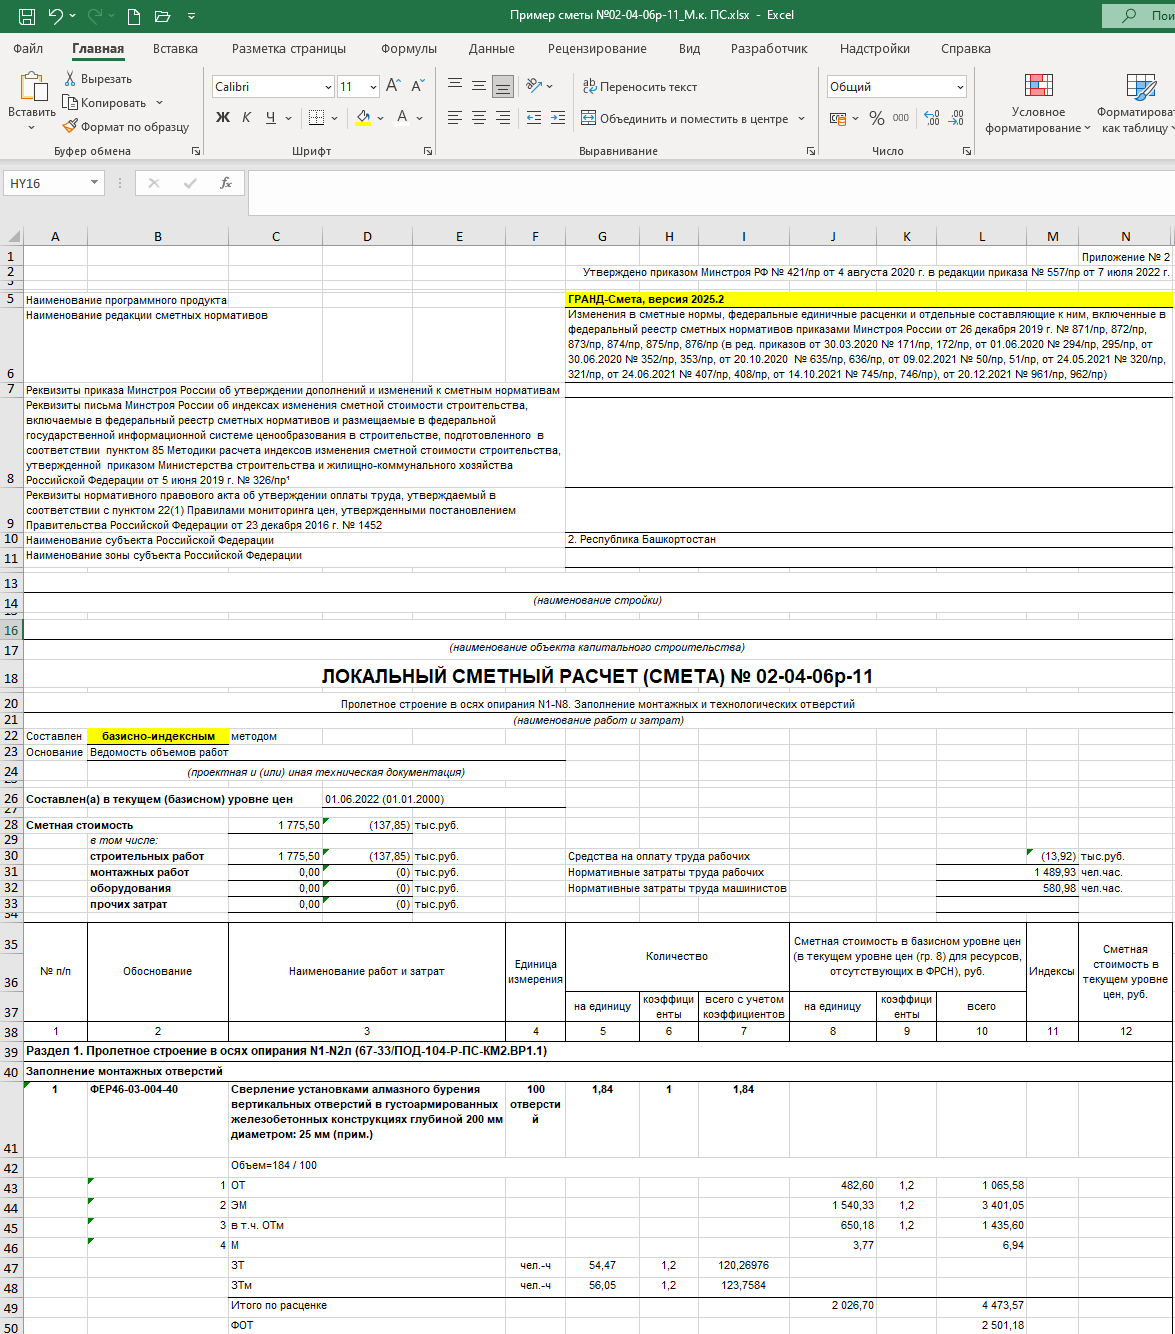Click the Cut scissors icon
Image resolution: width=1175 pixels, height=1334 pixels.
[x=70, y=79]
